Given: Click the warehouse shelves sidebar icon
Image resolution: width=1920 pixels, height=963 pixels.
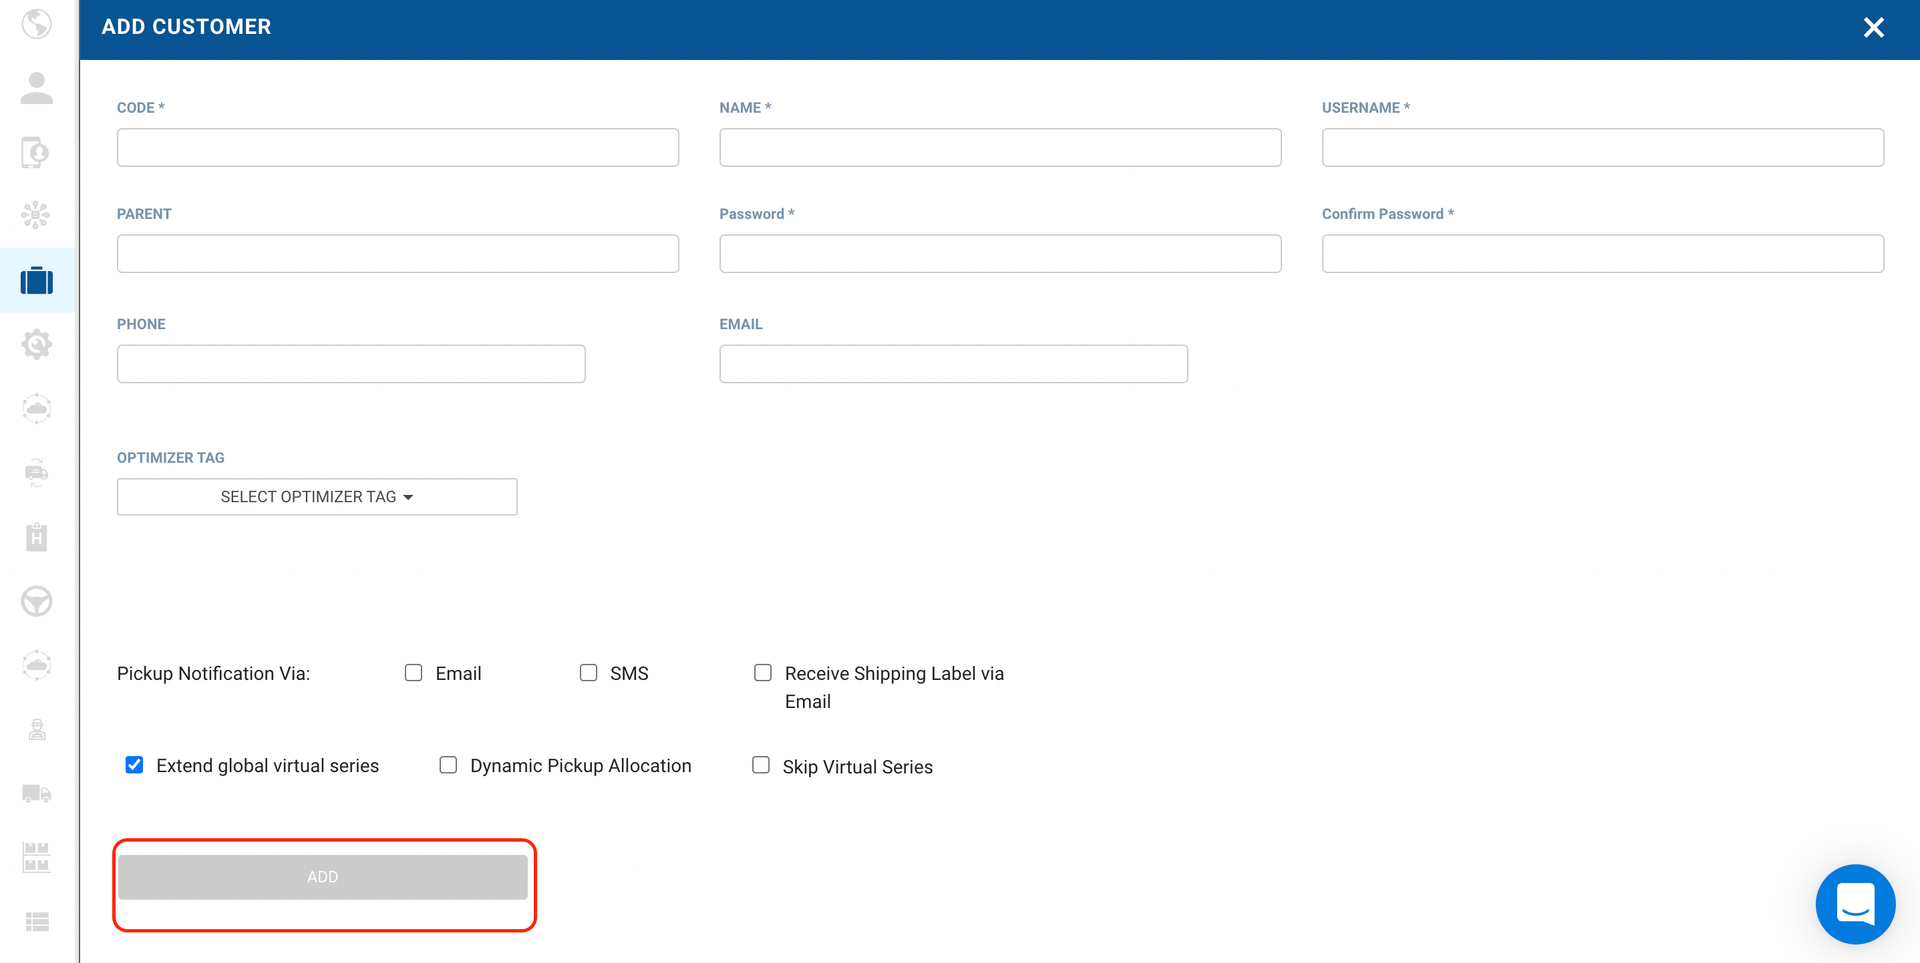Looking at the screenshot, I should coord(37,857).
